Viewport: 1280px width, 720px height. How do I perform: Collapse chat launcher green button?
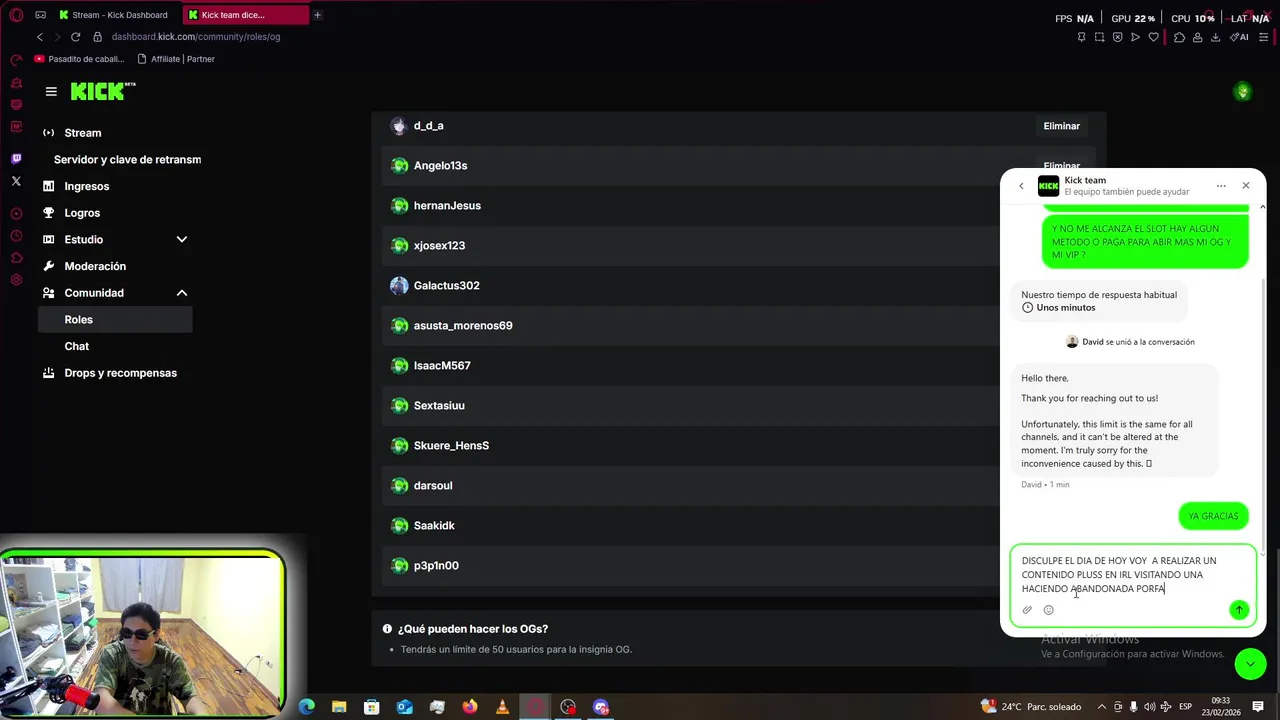pyautogui.click(x=1250, y=664)
